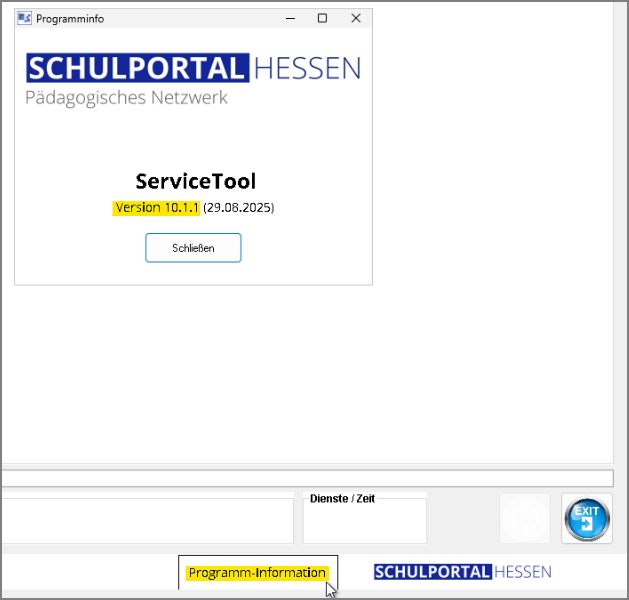Image resolution: width=629 pixels, height=600 pixels.
Task: Click the Programminfo title bar text
Action: click(70, 19)
